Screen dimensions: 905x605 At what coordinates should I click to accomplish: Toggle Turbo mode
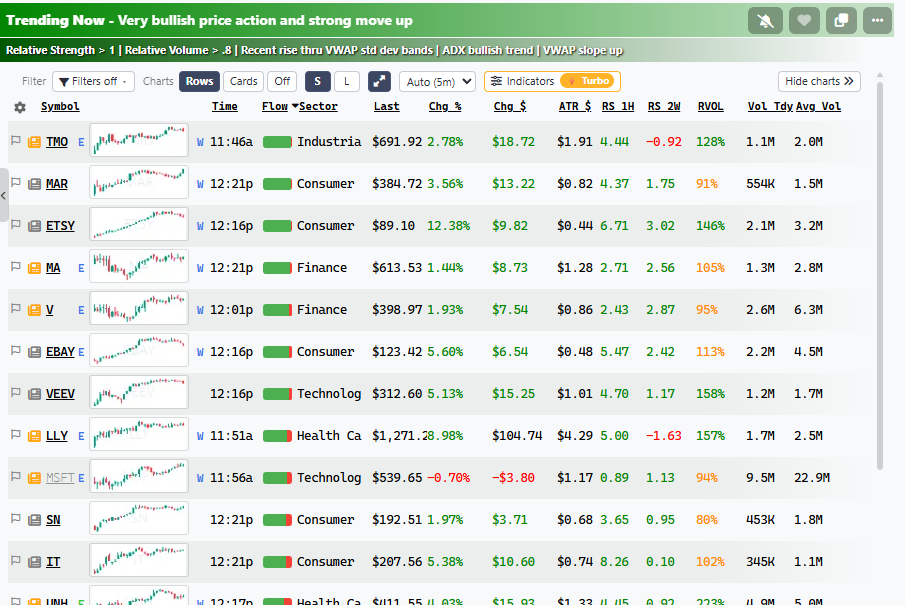coord(589,81)
